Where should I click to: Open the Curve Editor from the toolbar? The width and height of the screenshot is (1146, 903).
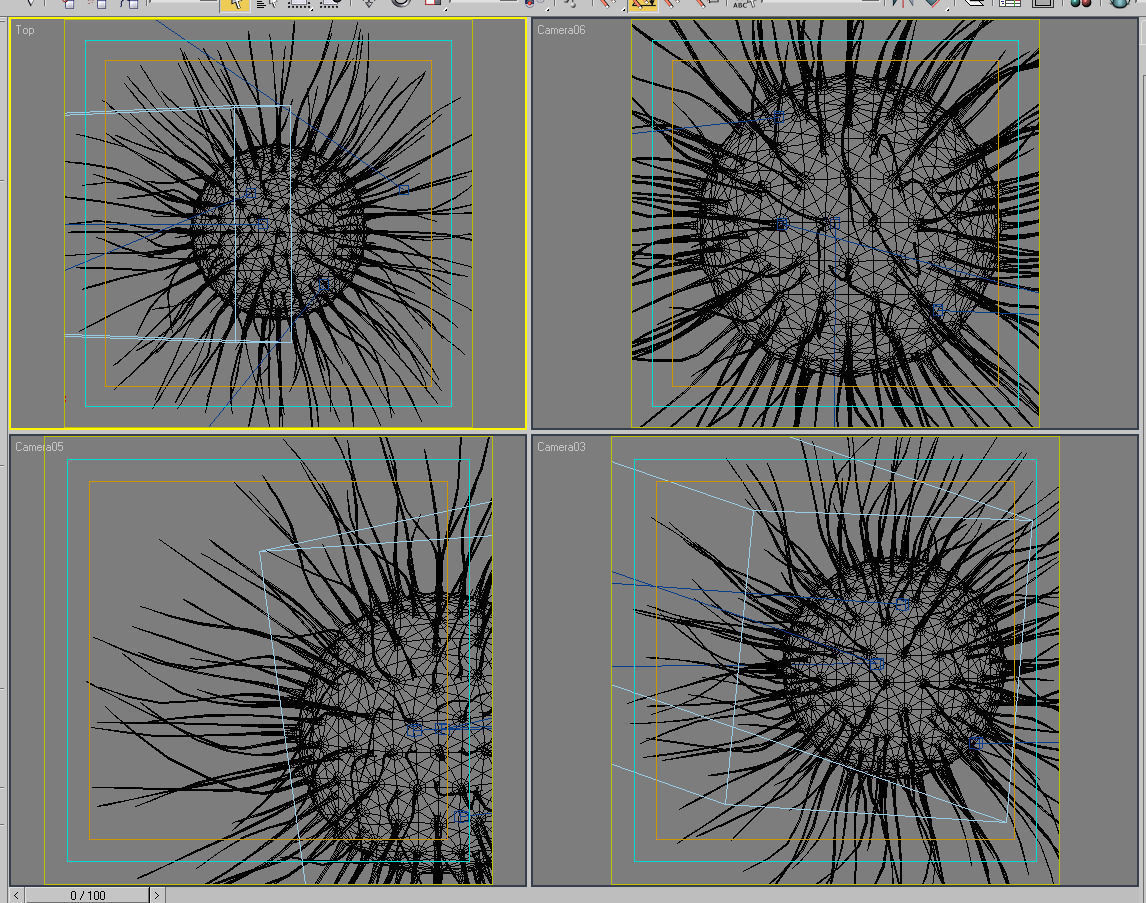1009,4
